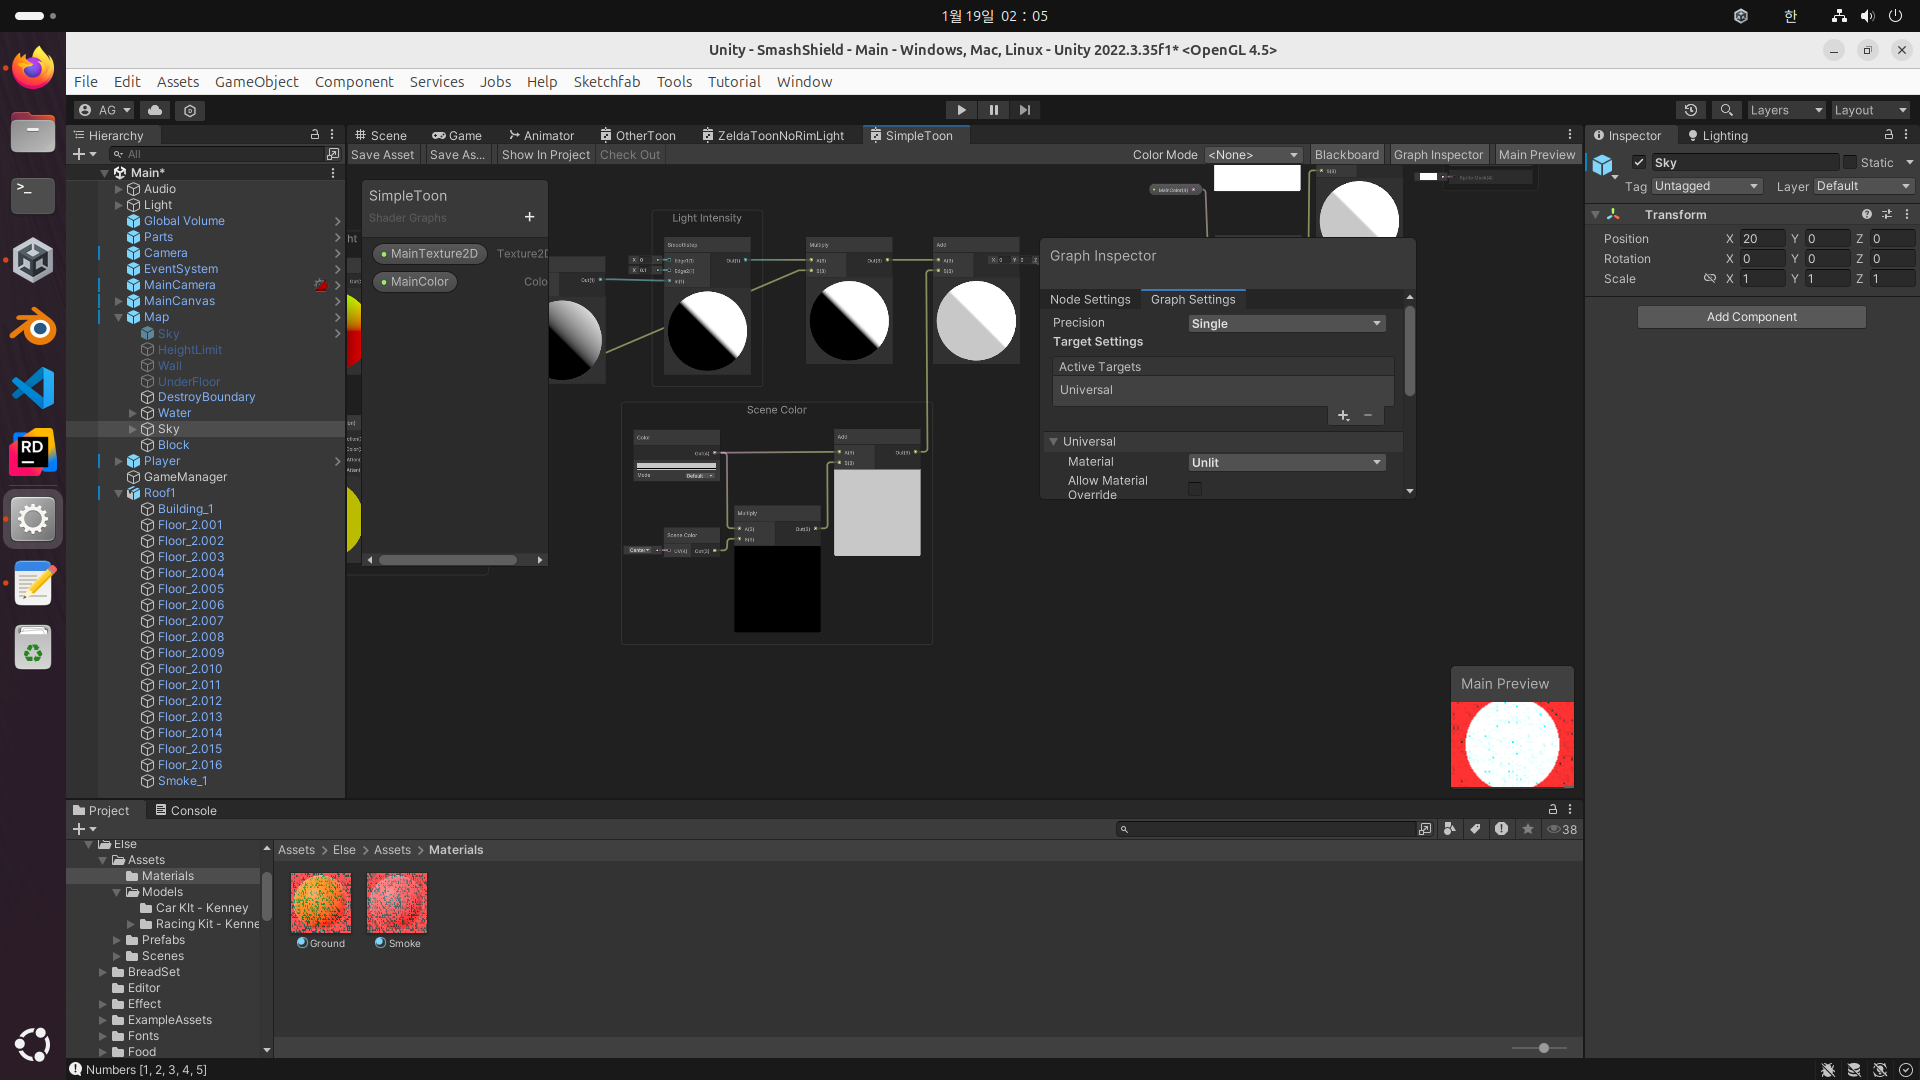Switch to the Scene tab
This screenshot has height=1080, width=1920.
[381, 135]
